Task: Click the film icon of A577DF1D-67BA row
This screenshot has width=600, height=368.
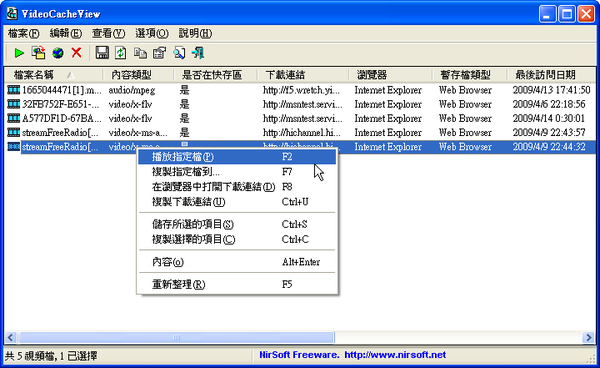Action: coord(14,118)
